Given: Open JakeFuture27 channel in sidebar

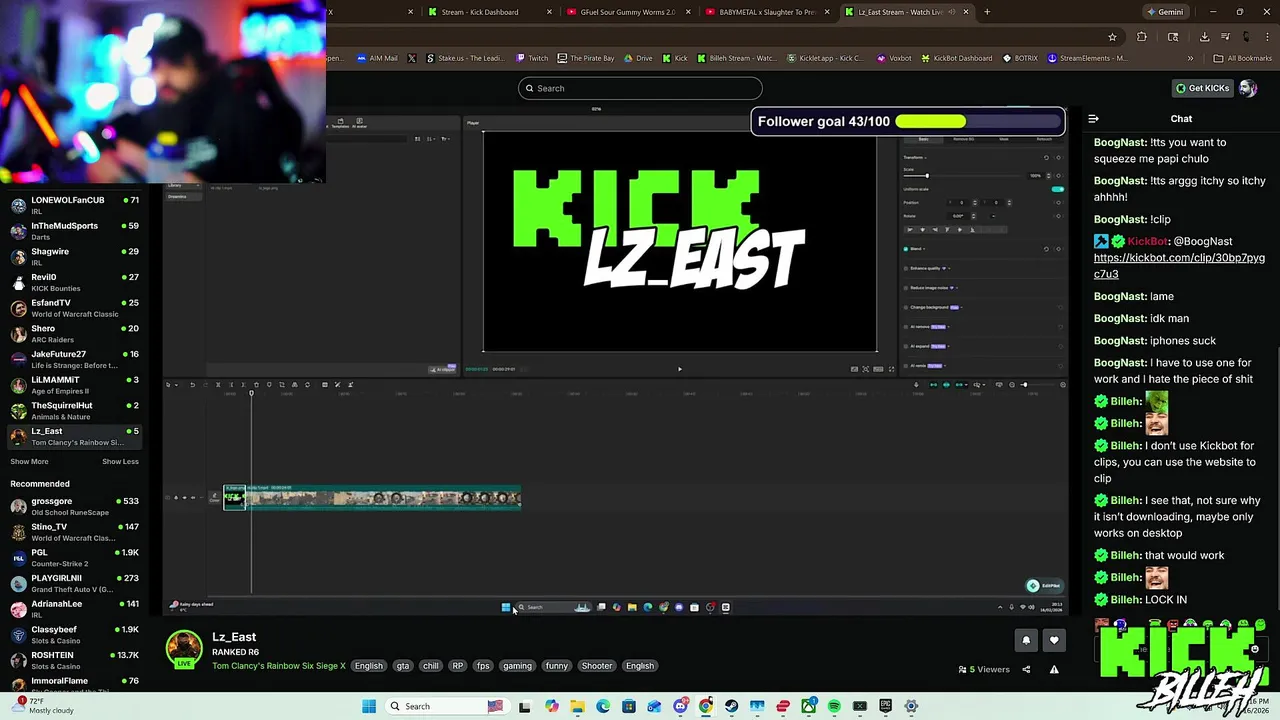Looking at the screenshot, I should (75, 359).
